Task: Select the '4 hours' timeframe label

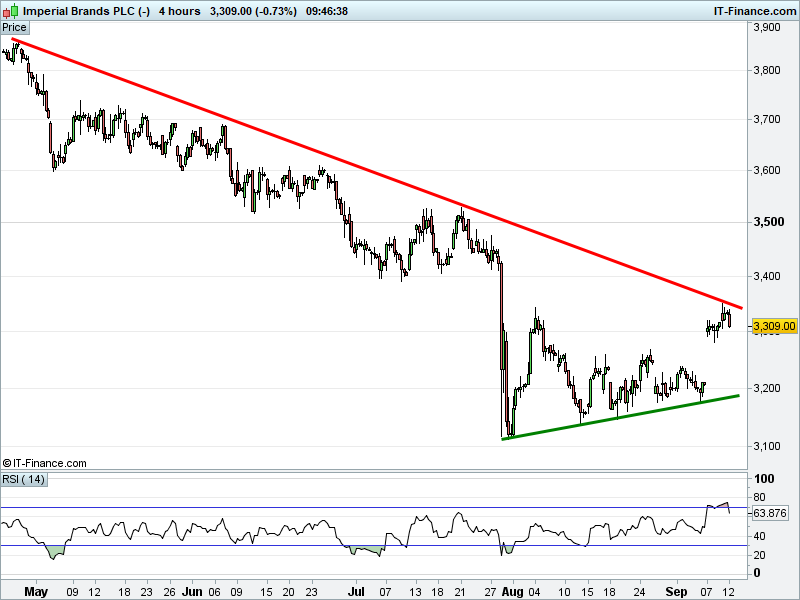Action: coord(179,11)
